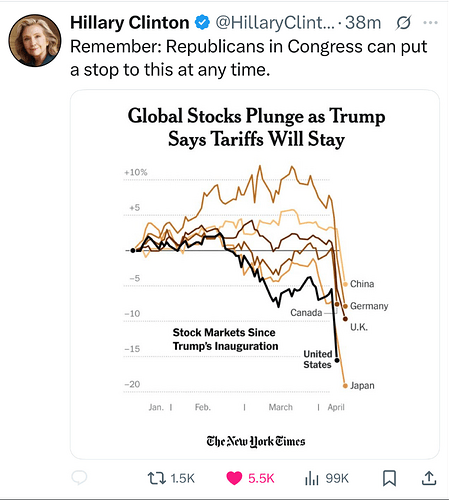Screen dimensions: 449x500
Task: Click the reply speech bubble icon
Action: [x=79, y=478]
